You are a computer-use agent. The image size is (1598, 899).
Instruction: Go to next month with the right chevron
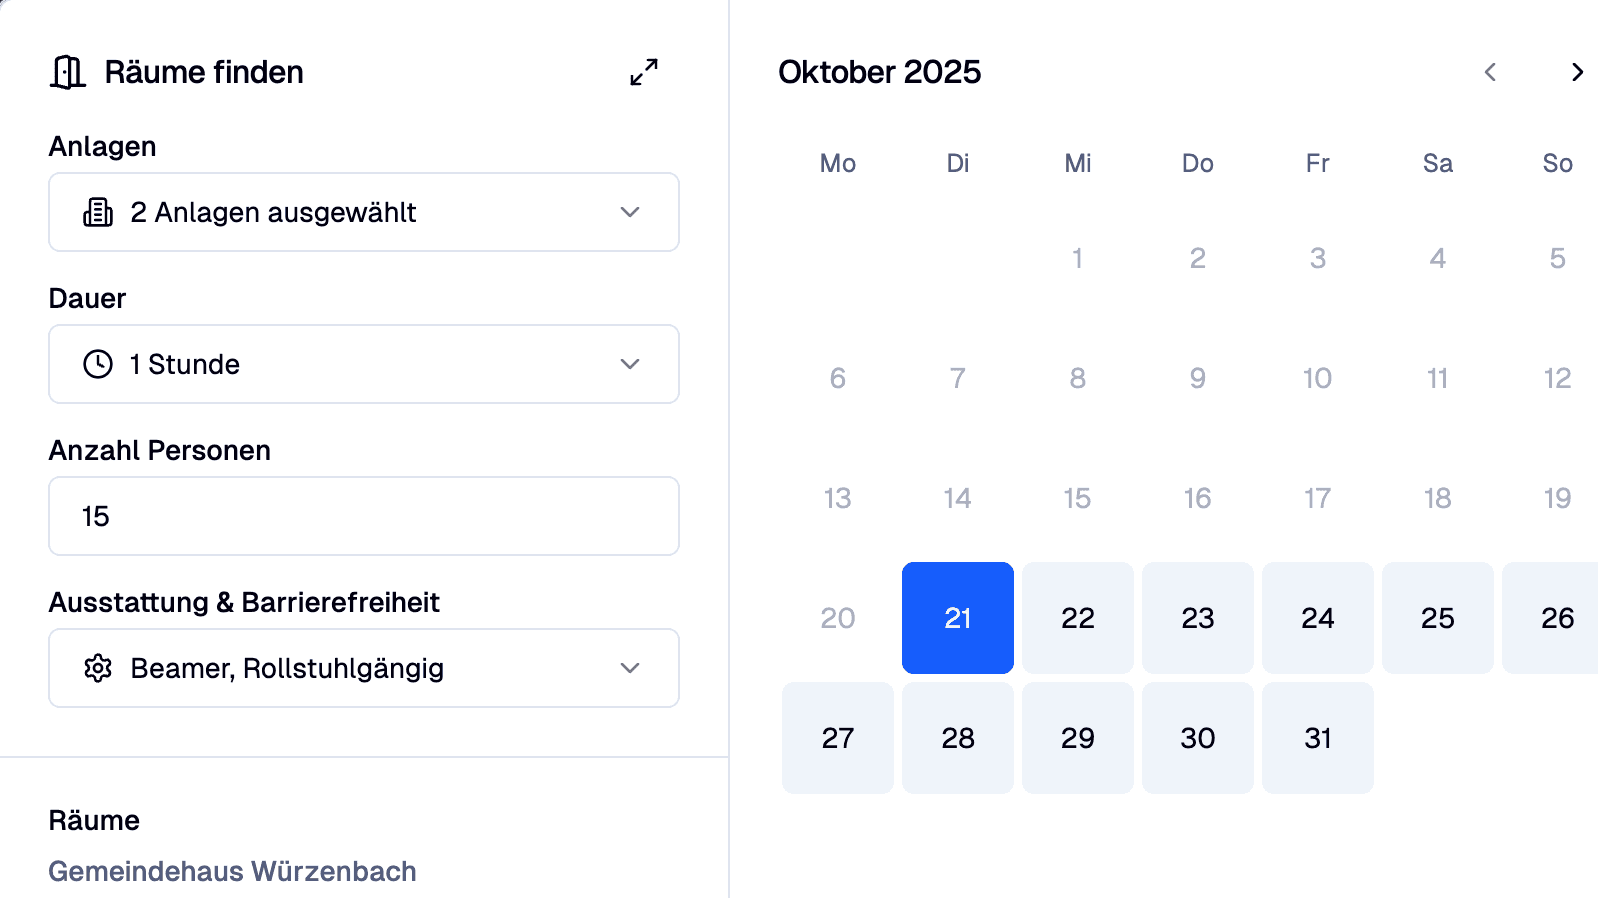click(1578, 72)
